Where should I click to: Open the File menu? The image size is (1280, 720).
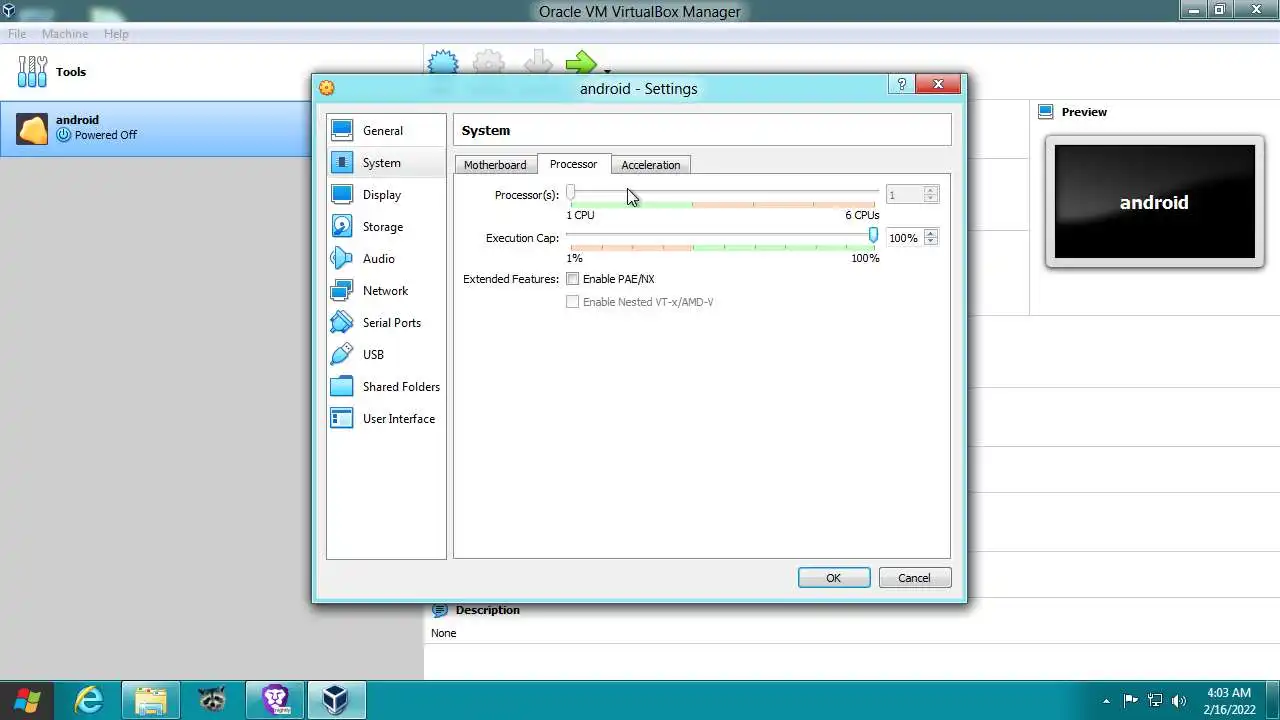pos(17,33)
